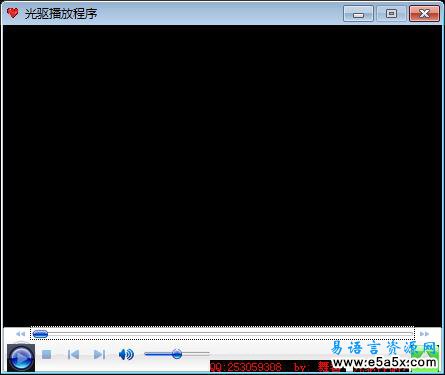445x375 pixels.
Task: Click the volume slider knob
Action: 177,354
